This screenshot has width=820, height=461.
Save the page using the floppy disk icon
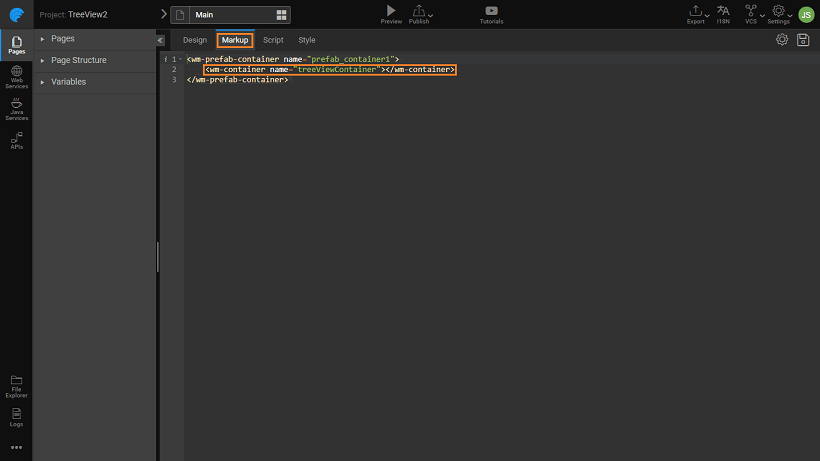(802, 40)
